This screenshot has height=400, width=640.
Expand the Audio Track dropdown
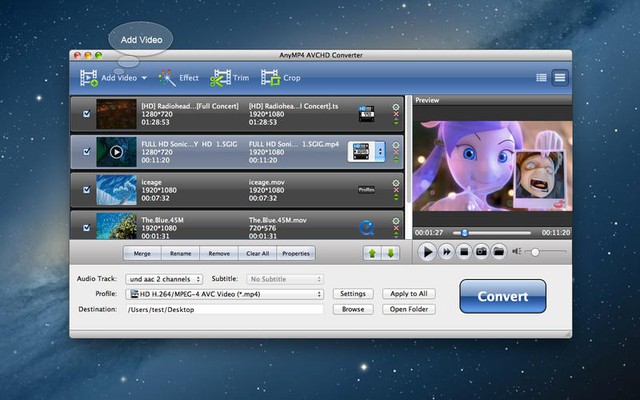pos(165,279)
